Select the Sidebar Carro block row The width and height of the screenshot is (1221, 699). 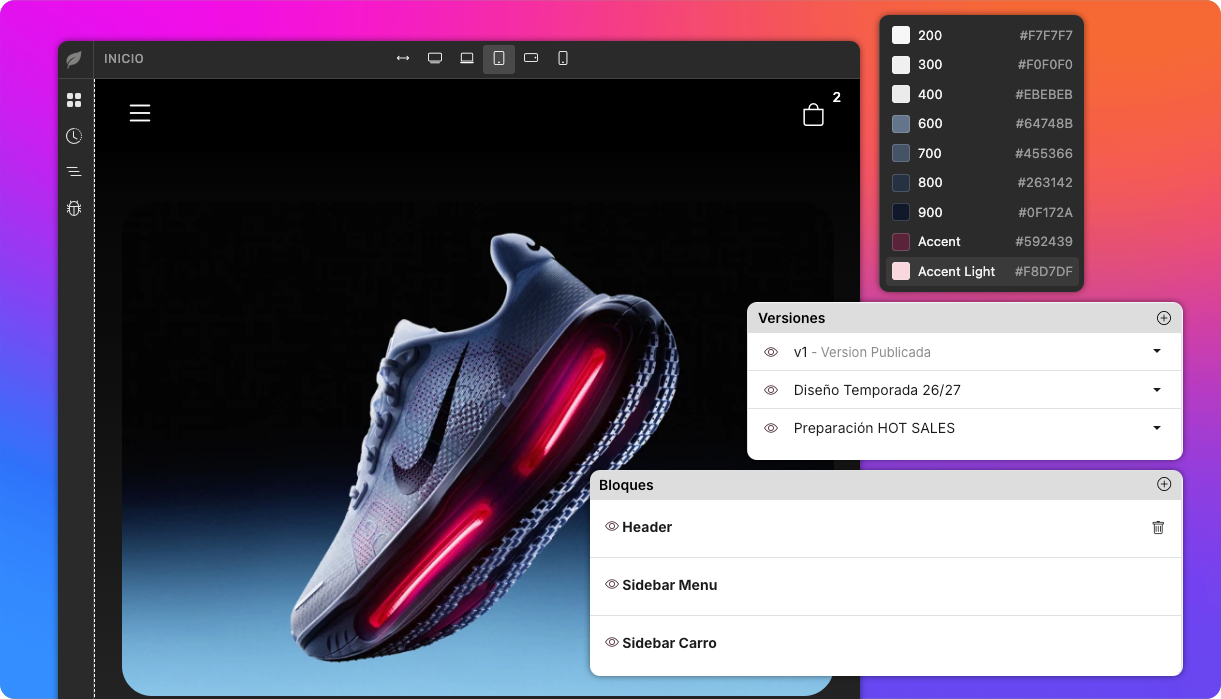(886, 644)
